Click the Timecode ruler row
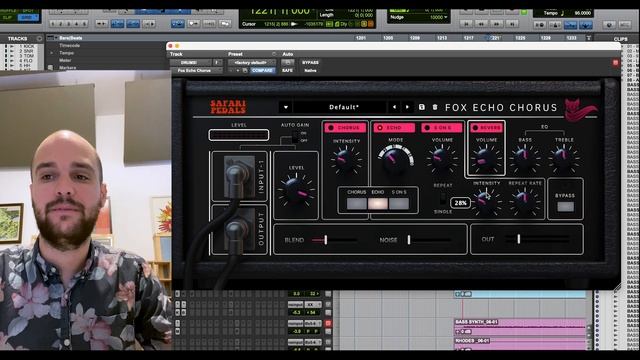 [x=69, y=45]
